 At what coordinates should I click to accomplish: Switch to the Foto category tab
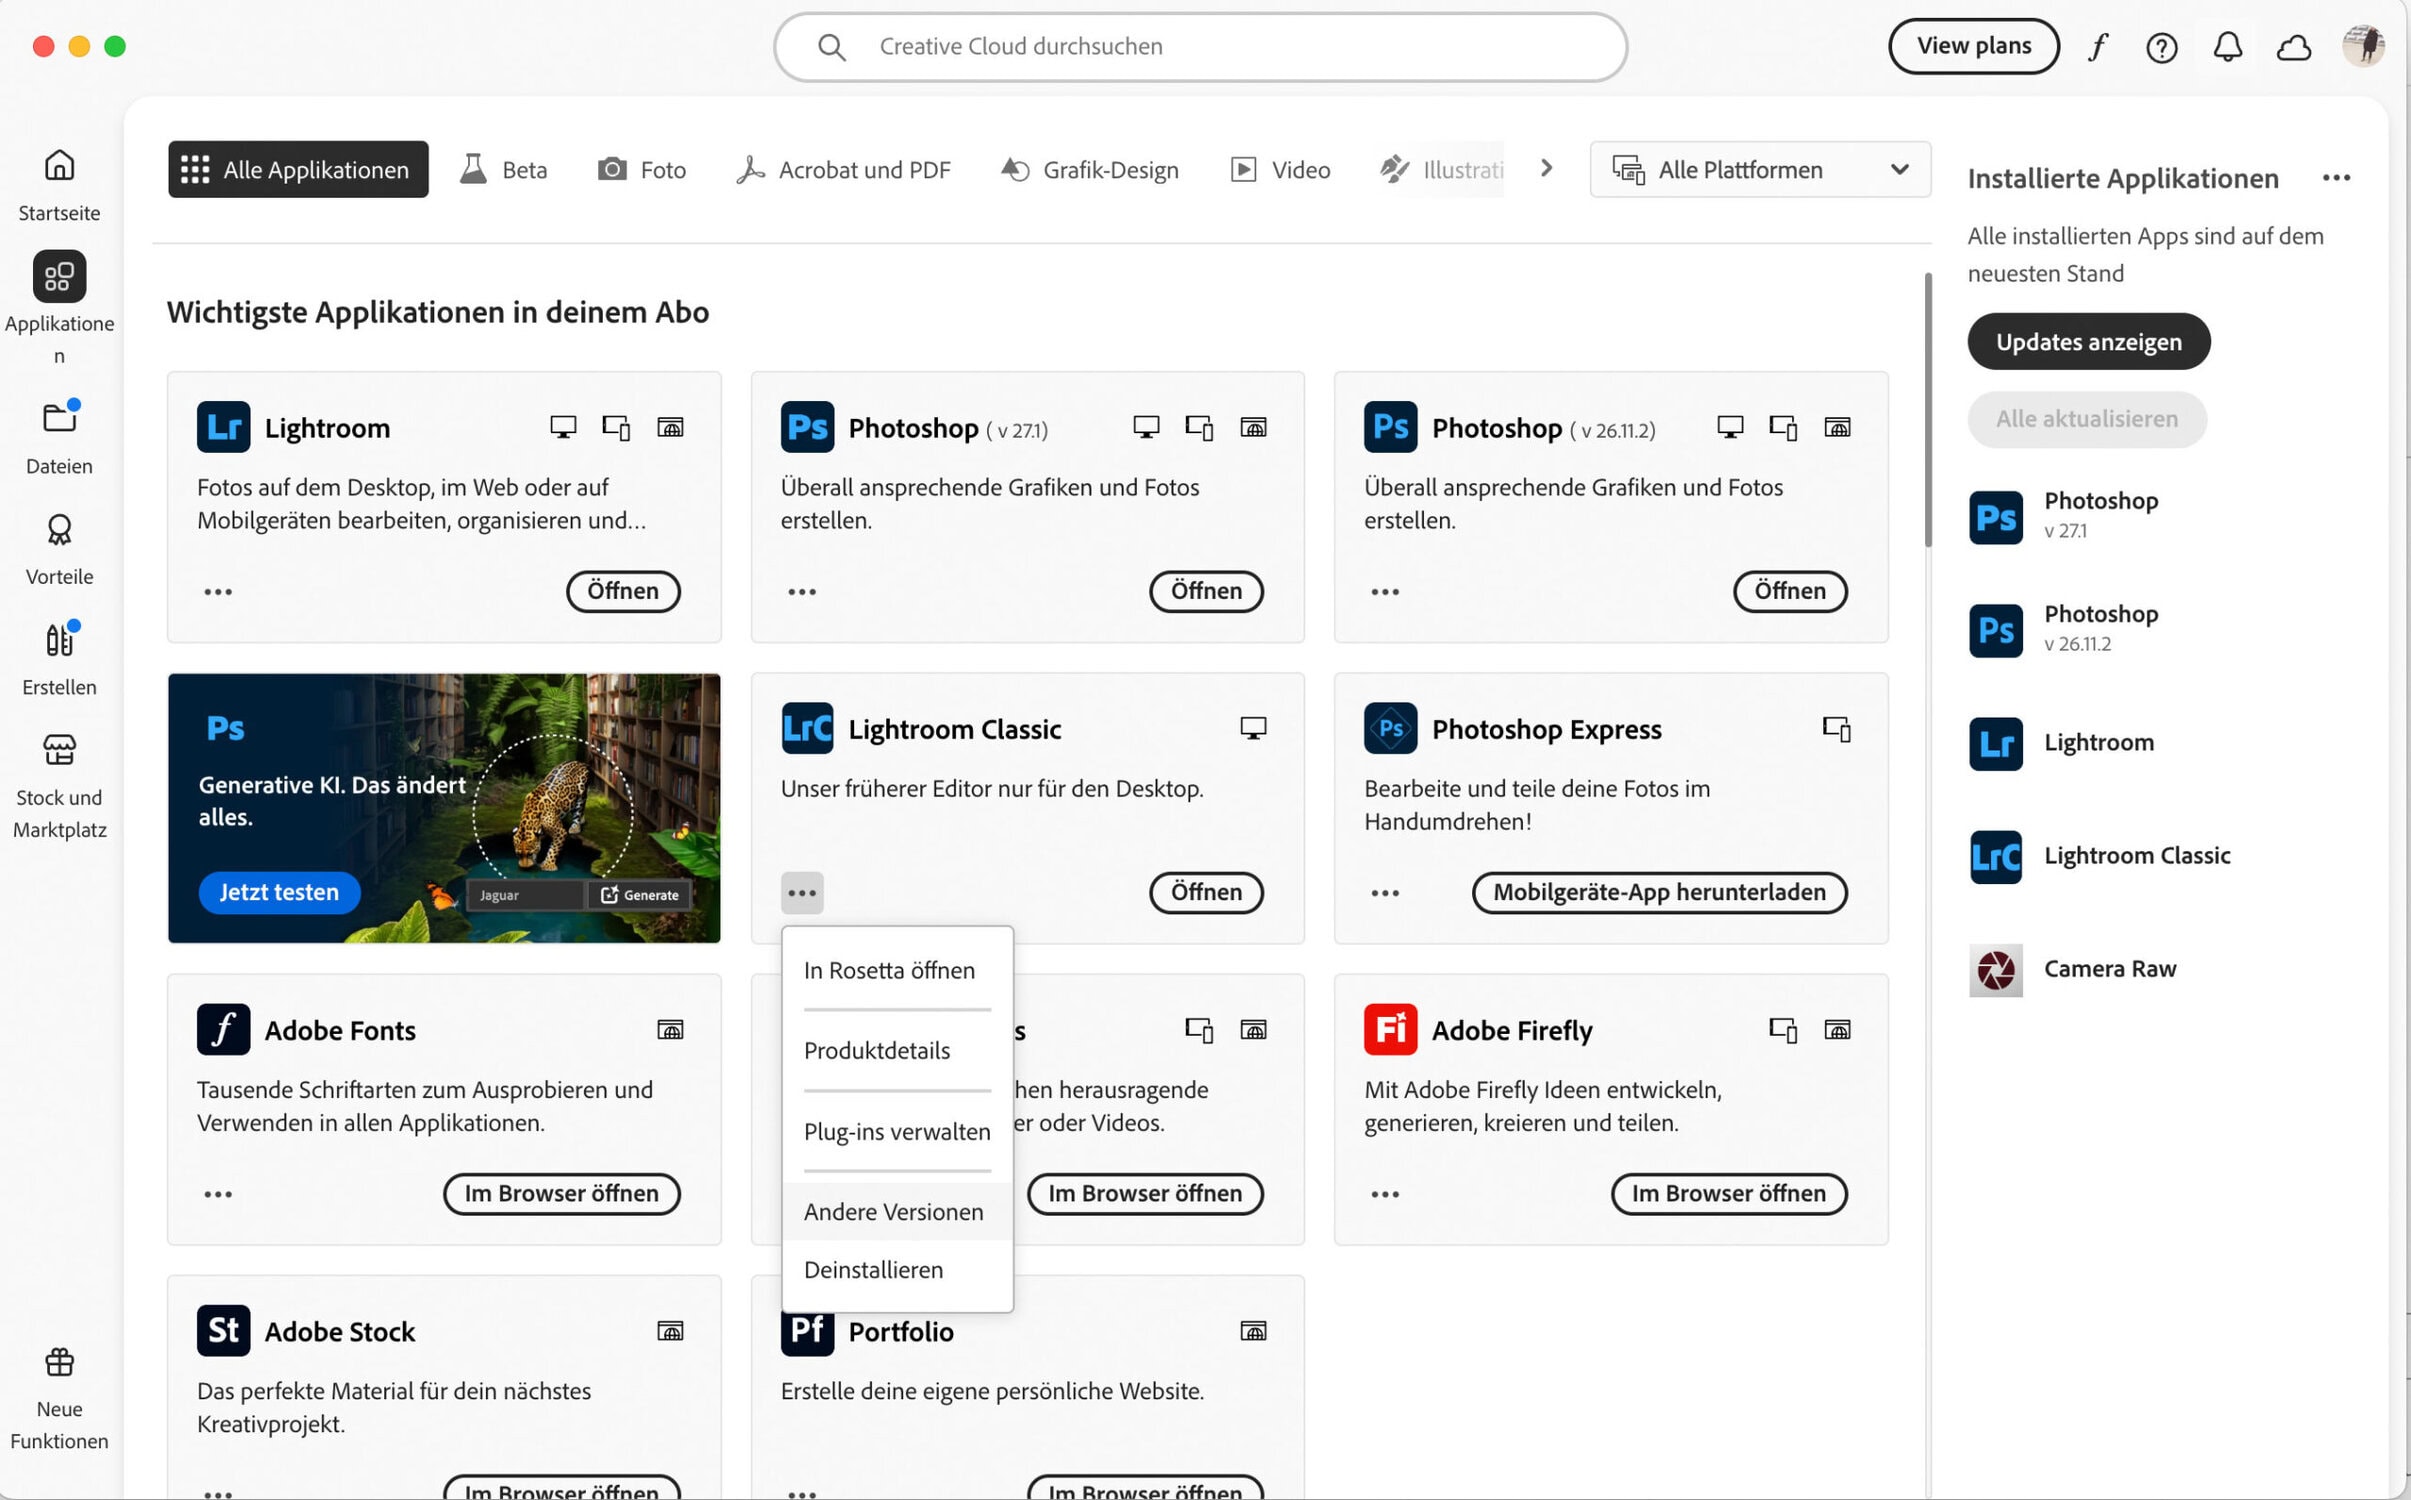pyautogui.click(x=642, y=170)
